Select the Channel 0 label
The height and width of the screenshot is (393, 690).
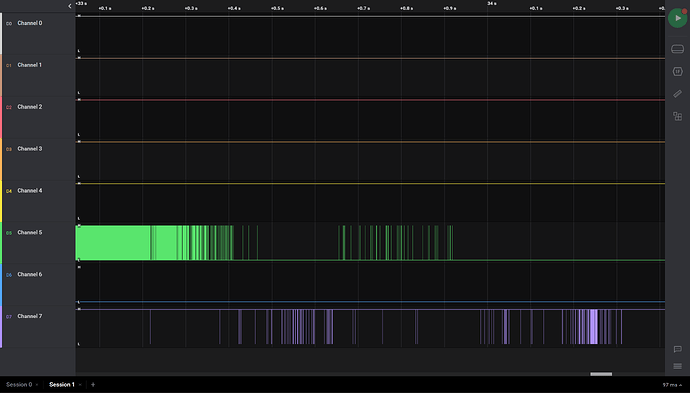pos(30,23)
